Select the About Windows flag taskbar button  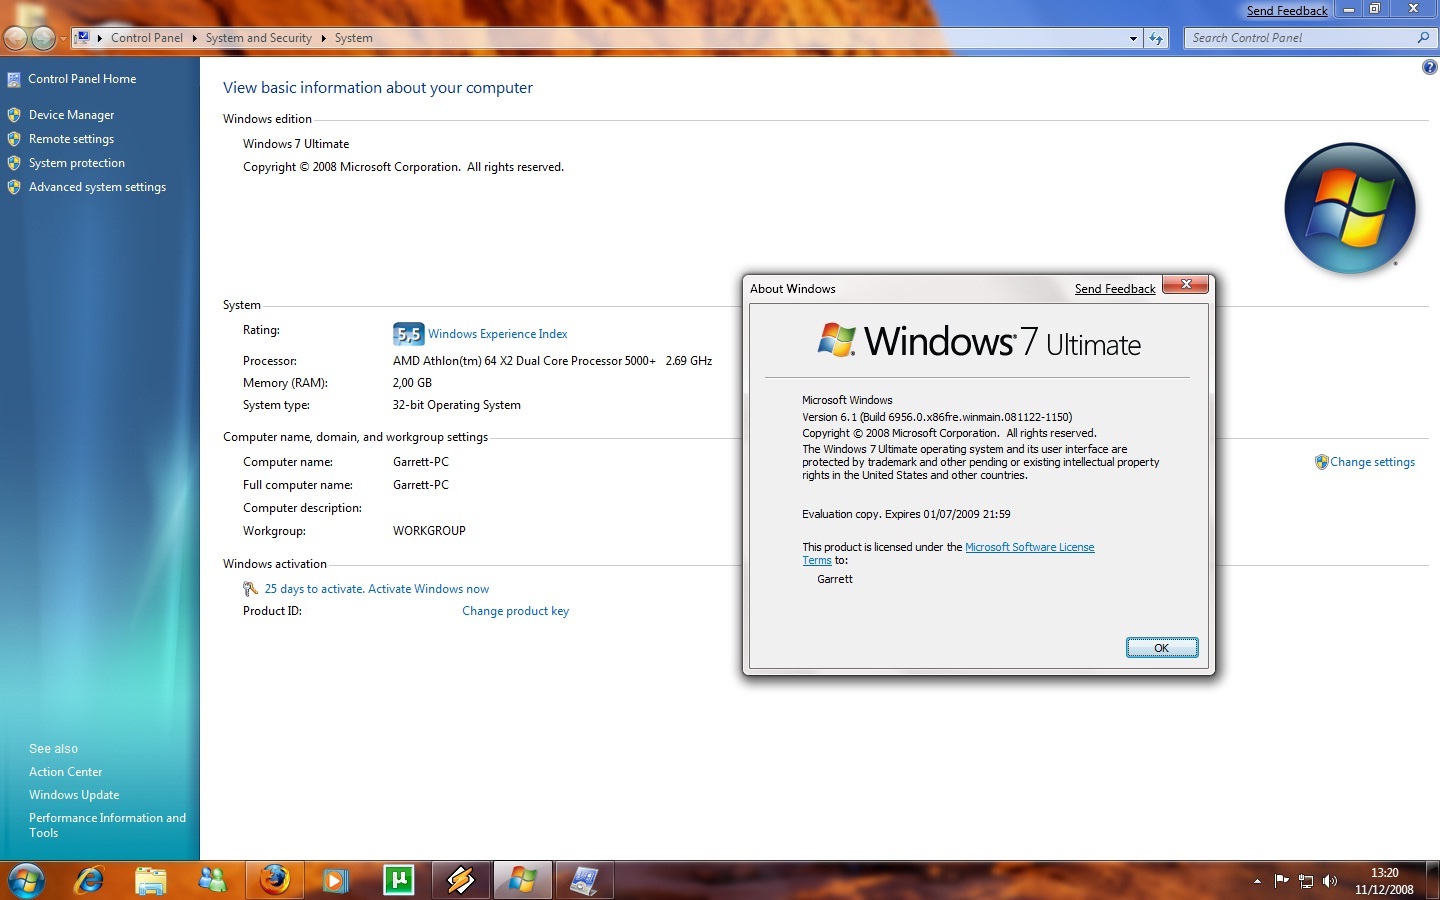point(522,880)
